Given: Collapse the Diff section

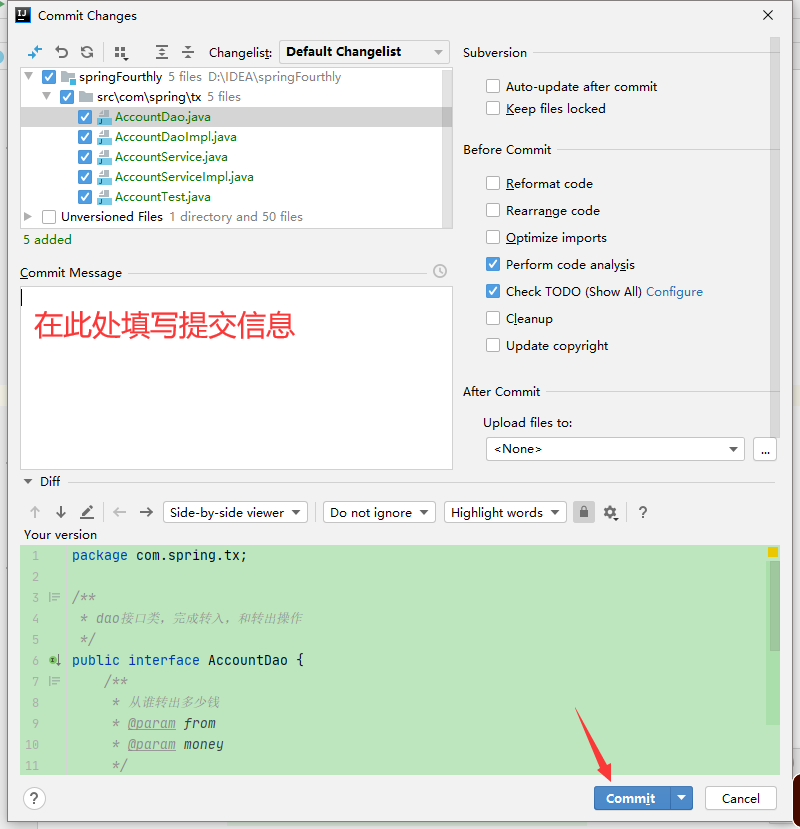Looking at the screenshot, I should tap(28, 481).
